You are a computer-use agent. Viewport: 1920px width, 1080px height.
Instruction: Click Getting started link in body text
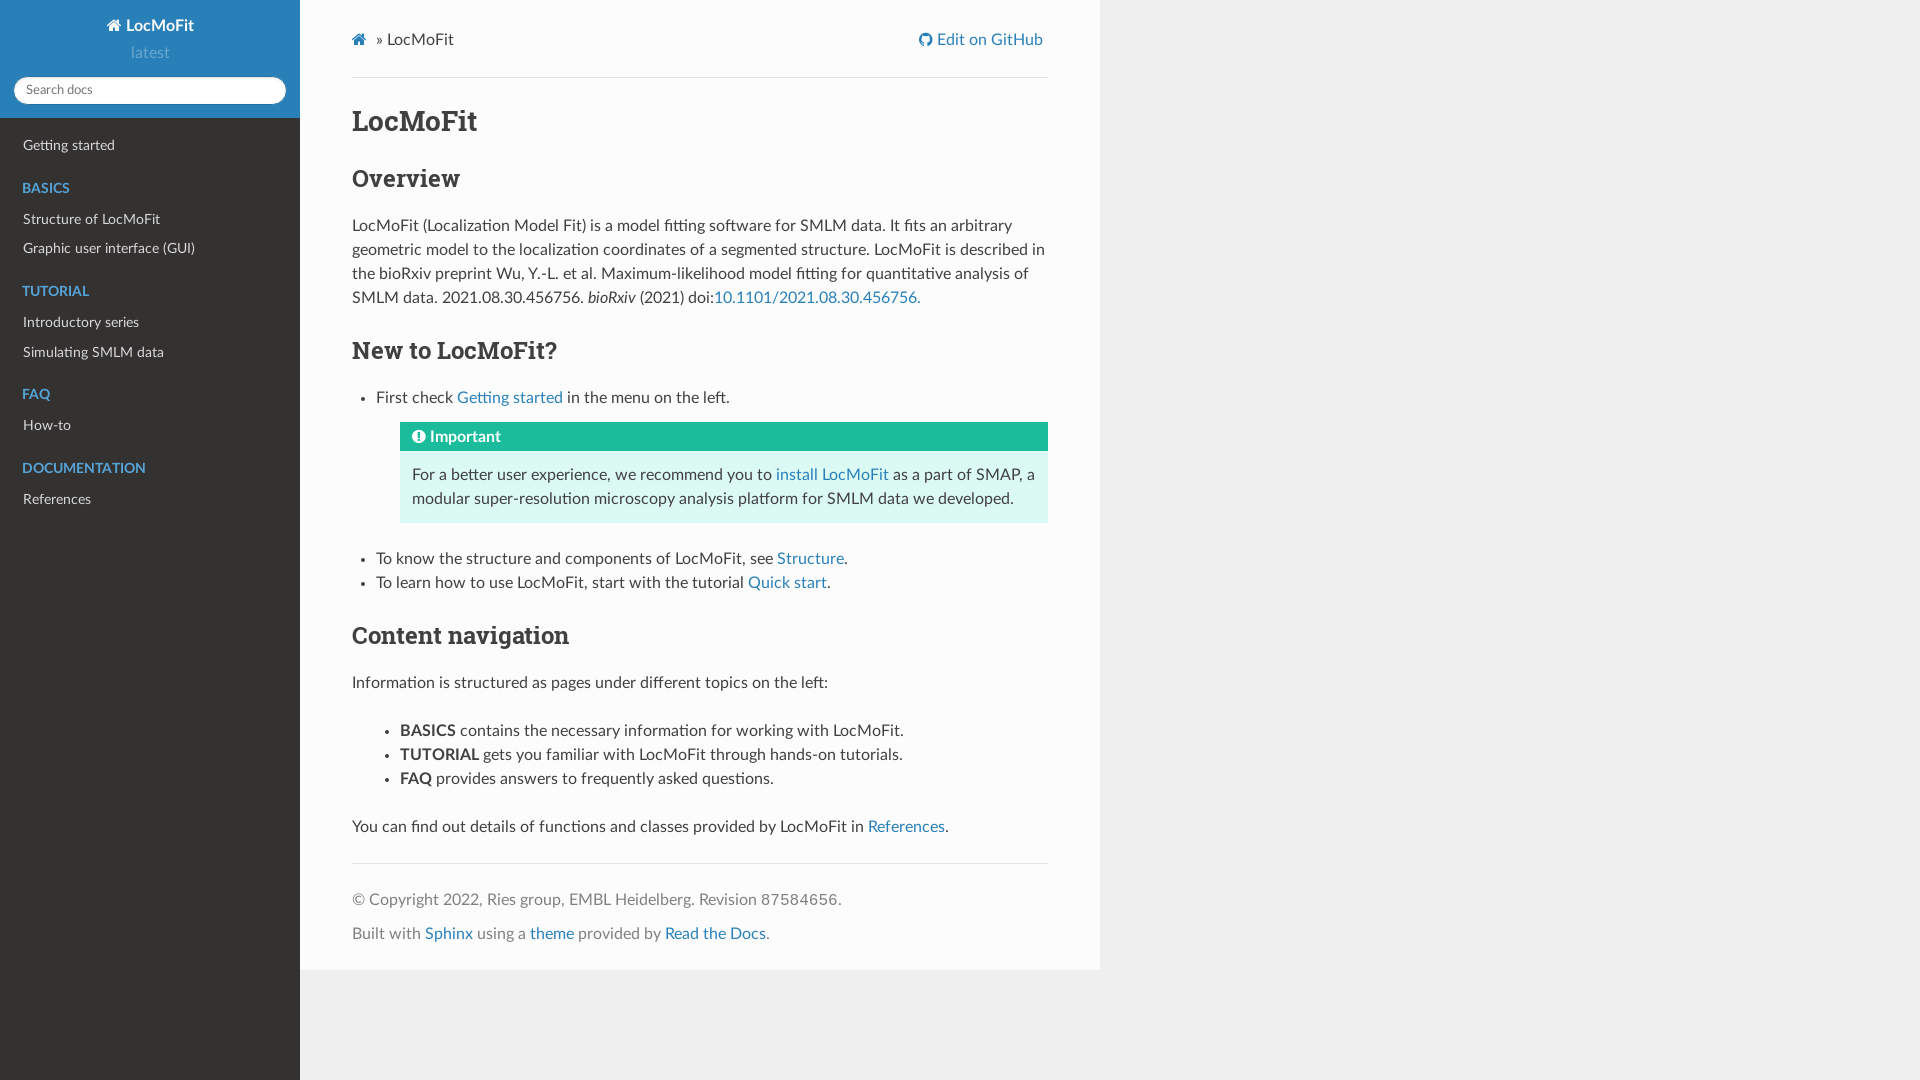[x=510, y=398]
